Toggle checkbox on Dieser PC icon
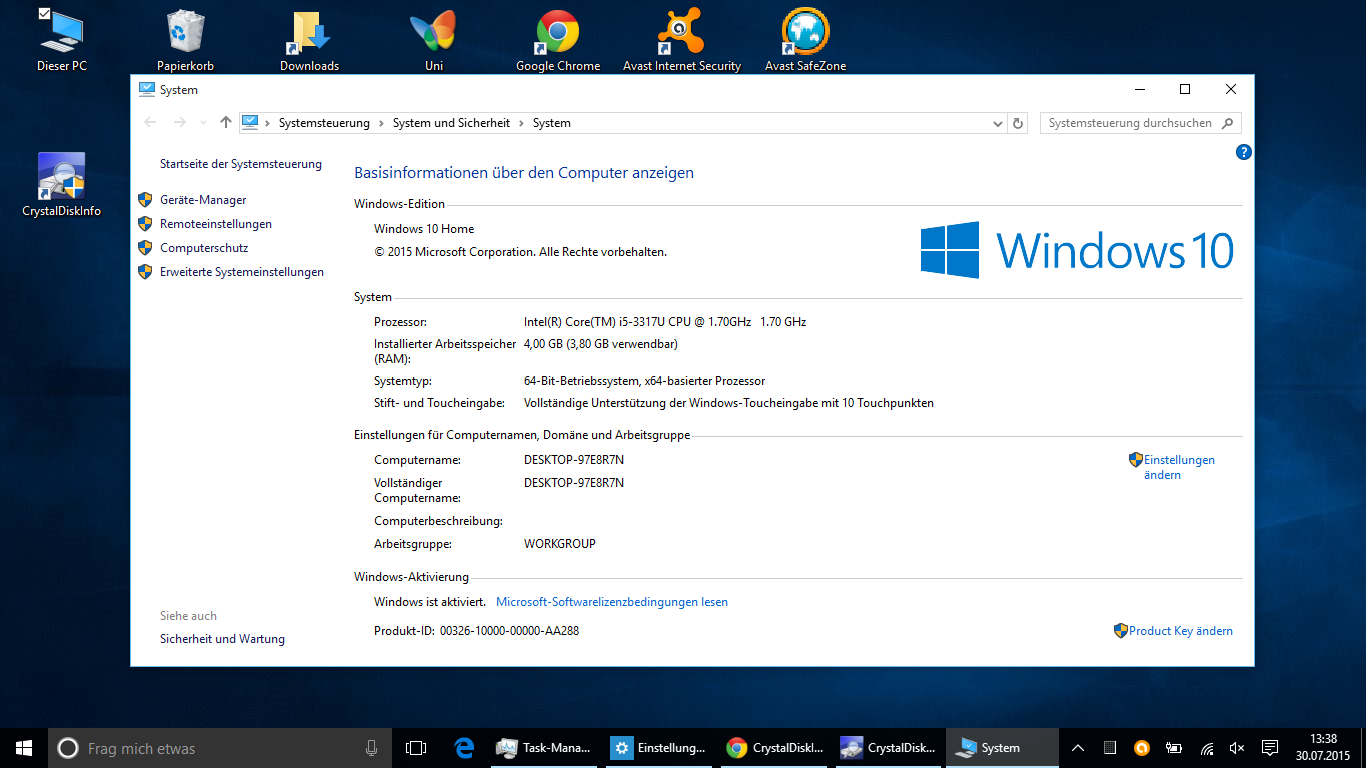Screen dimensions: 1366x768 pyautogui.click(x=44, y=14)
